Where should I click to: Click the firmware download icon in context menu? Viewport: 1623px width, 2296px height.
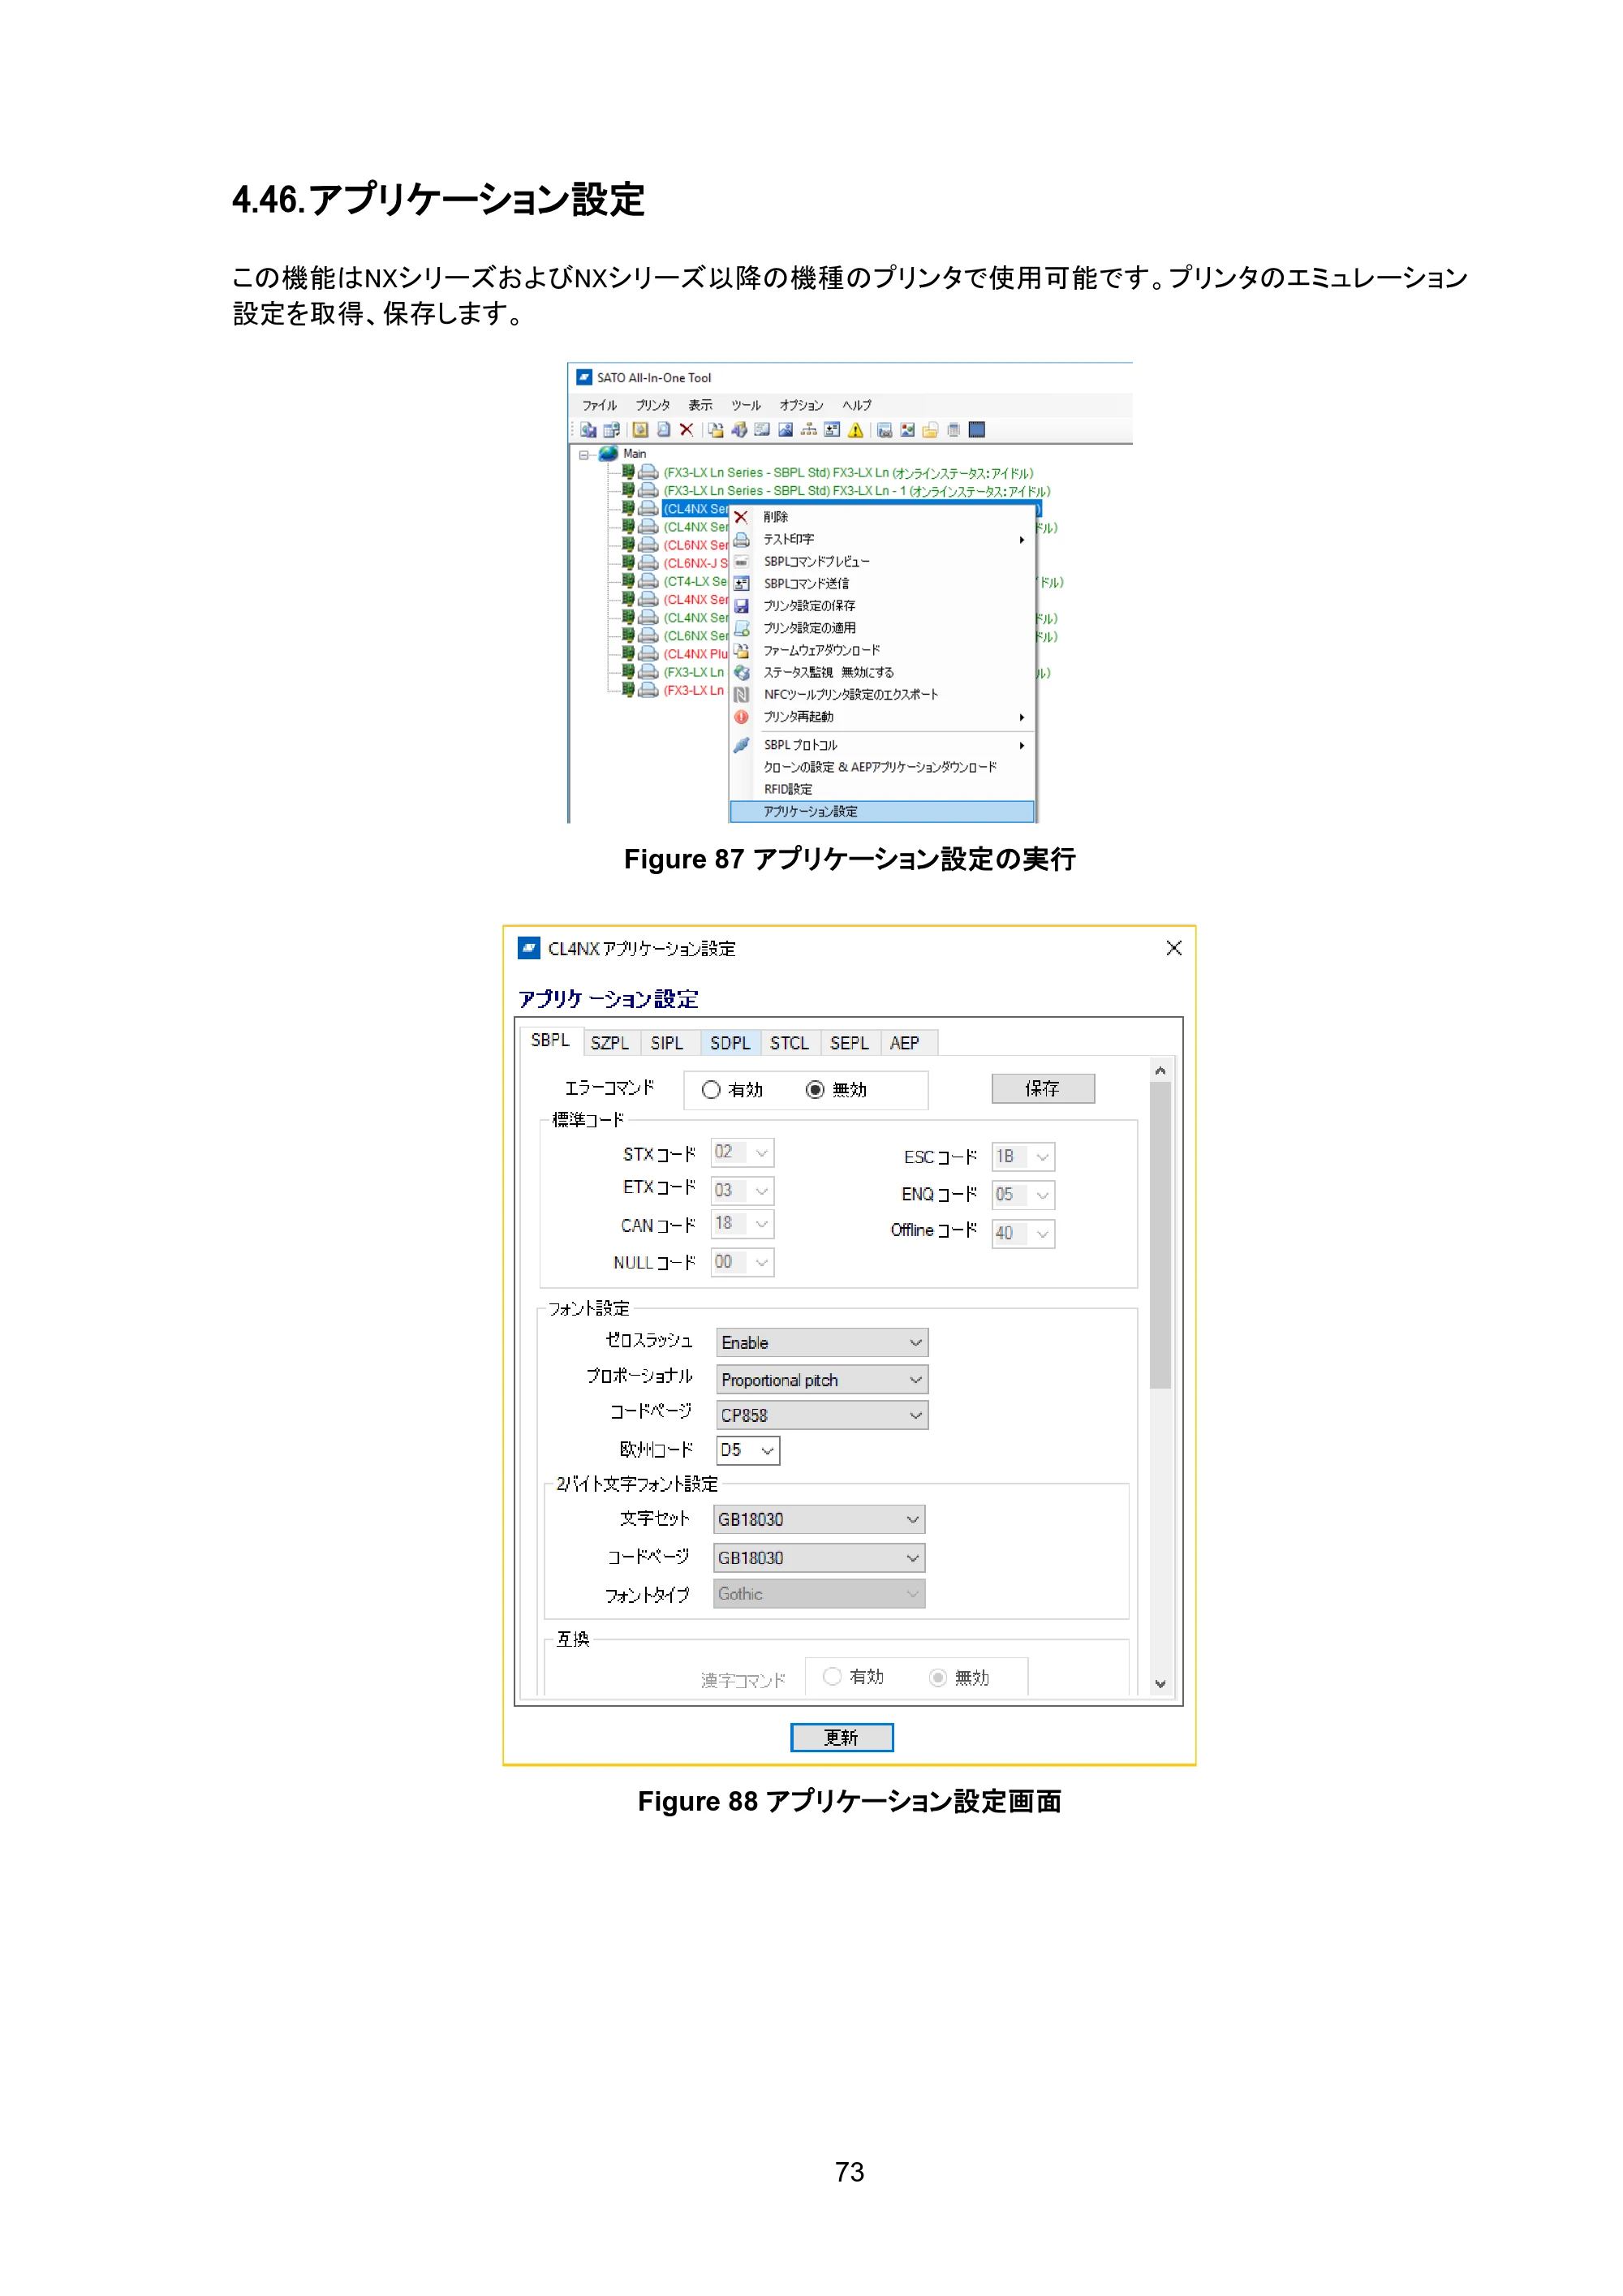742,650
